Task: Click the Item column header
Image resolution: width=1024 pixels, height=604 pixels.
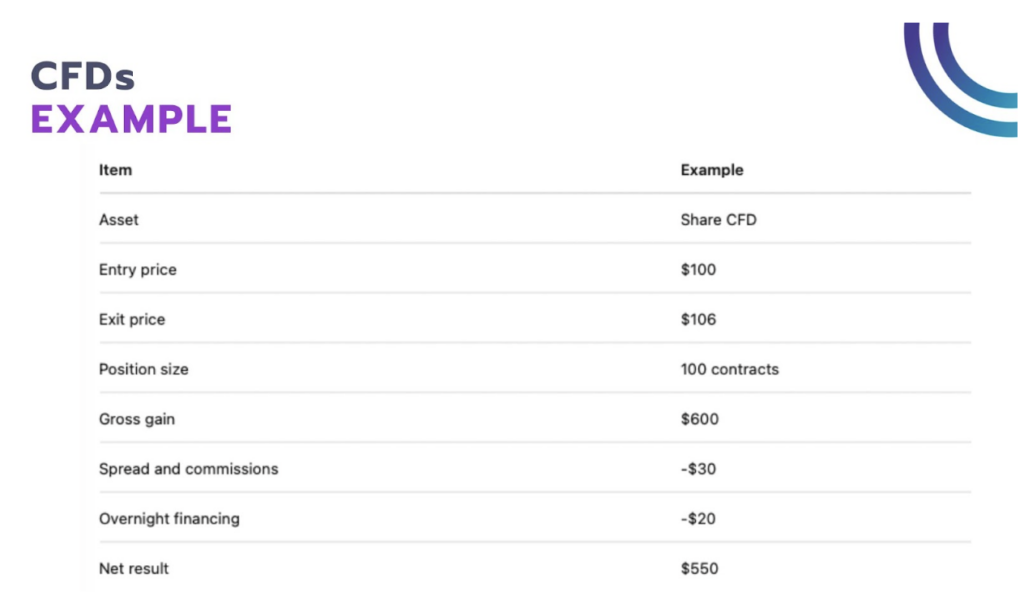Action: [x=114, y=170]
